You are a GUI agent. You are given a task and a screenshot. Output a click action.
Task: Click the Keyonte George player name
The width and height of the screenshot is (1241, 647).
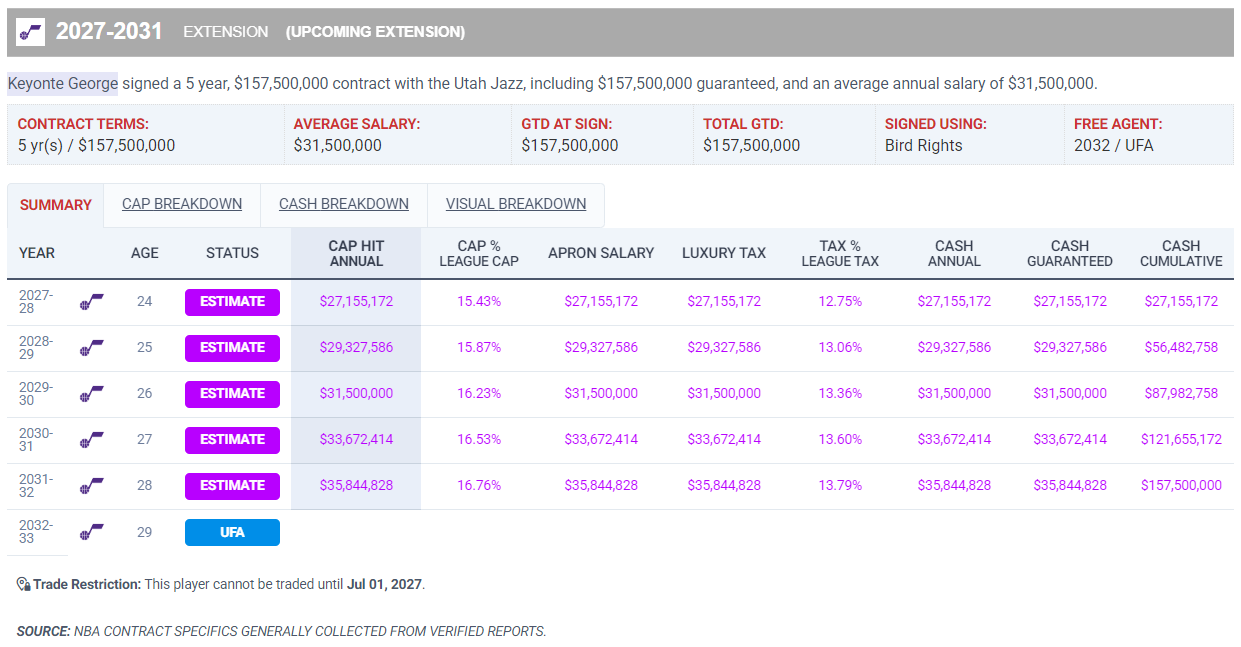point(63,83)
